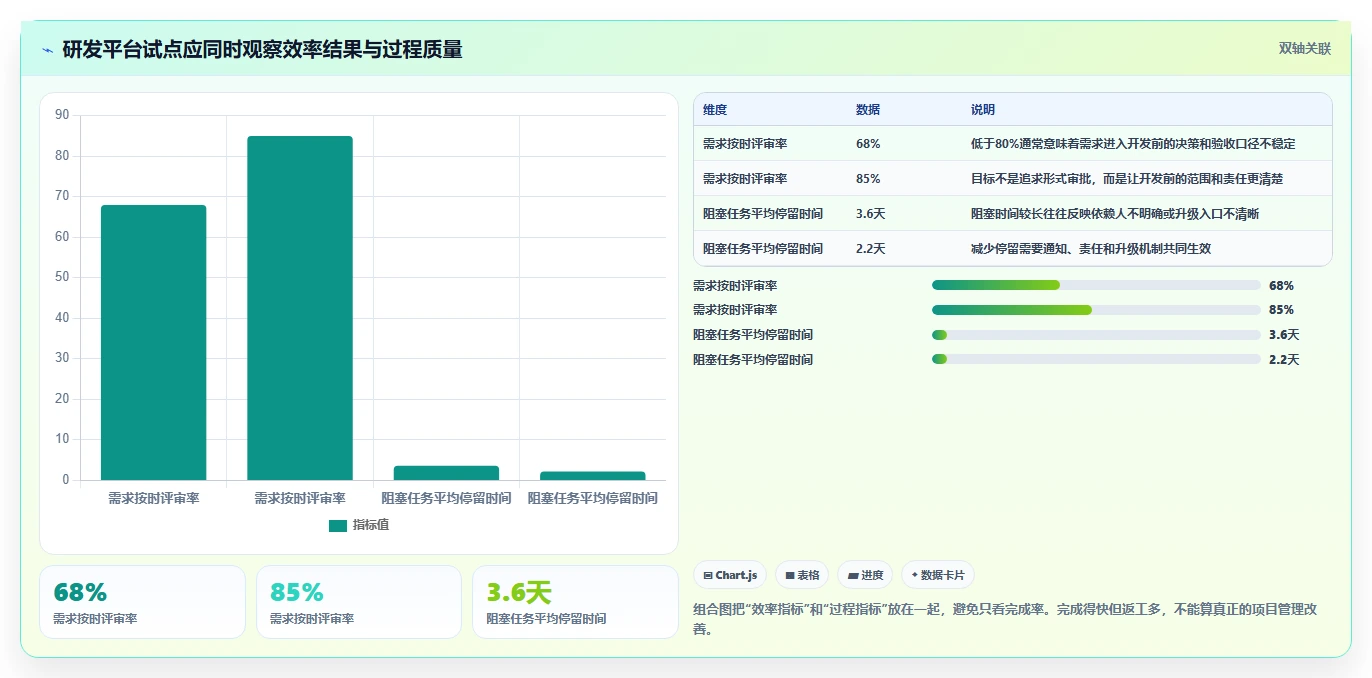Click the 2.2天 value right of its progress bar

pos(1284,359)
